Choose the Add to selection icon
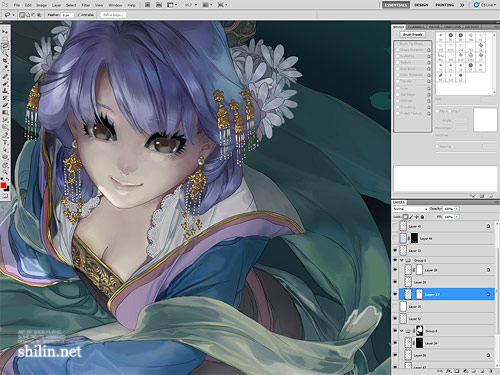This screenshot has height=375, width=500. pos(28,15)
